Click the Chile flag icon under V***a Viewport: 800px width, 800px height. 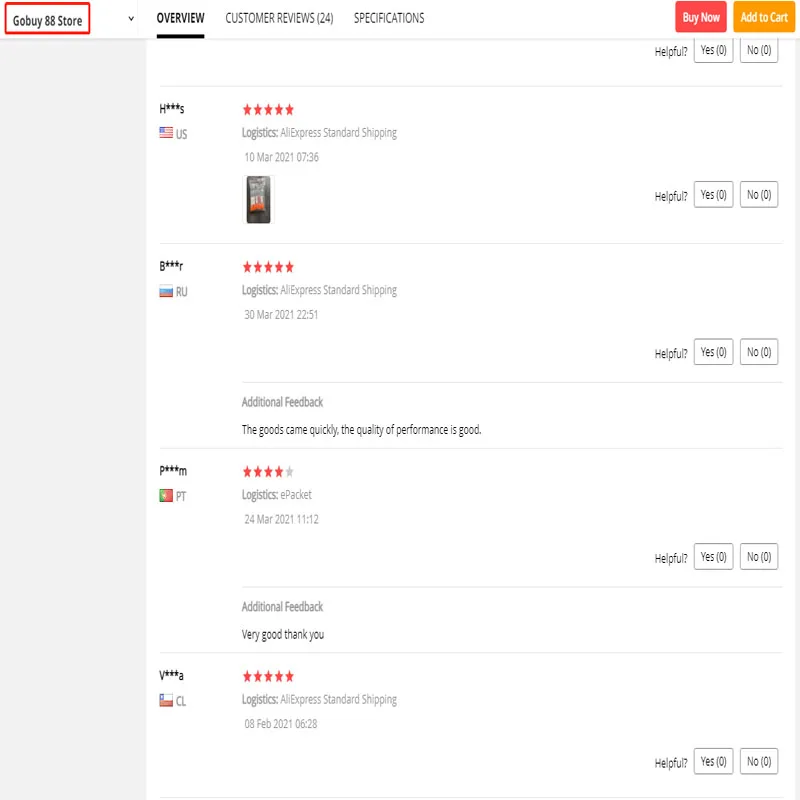click(x=166, y=701)
